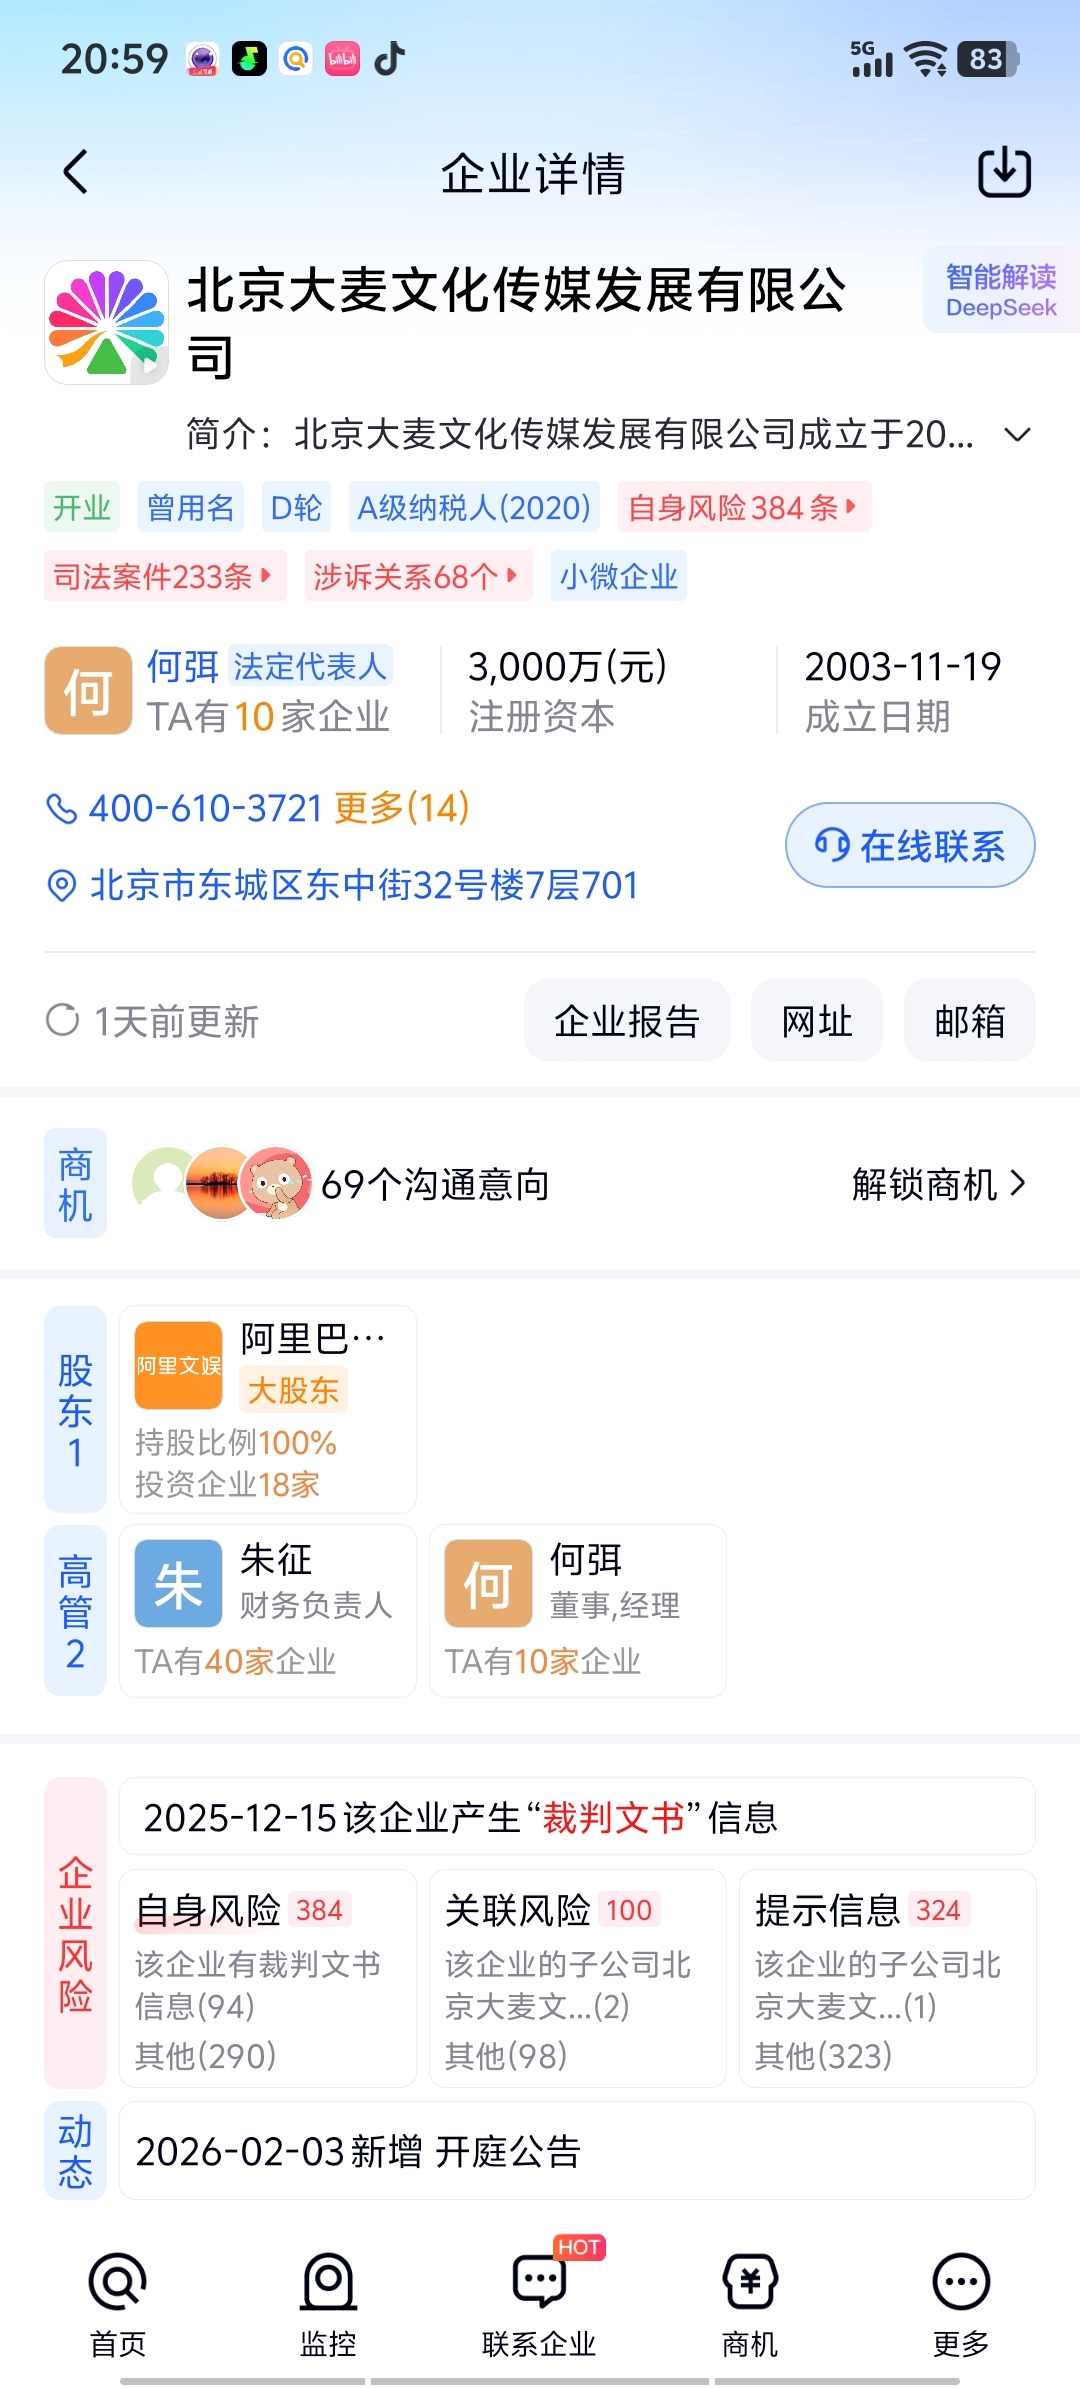Tap the 在线联系 button
1080x2388 pixels.
[x=910, y=845]
